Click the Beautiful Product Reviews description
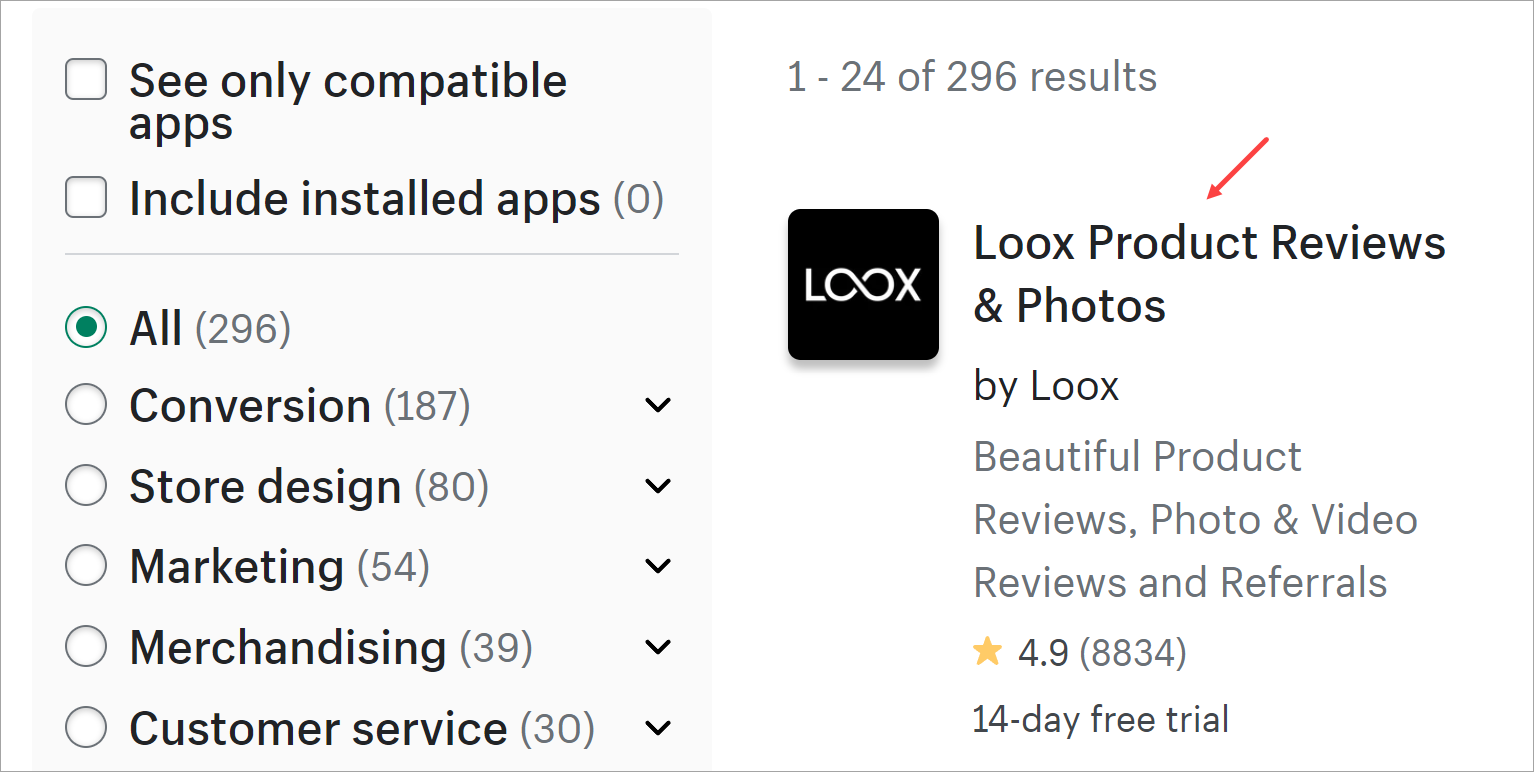The width and height of the screenshot is (1534, 772). pos(1195,519)
